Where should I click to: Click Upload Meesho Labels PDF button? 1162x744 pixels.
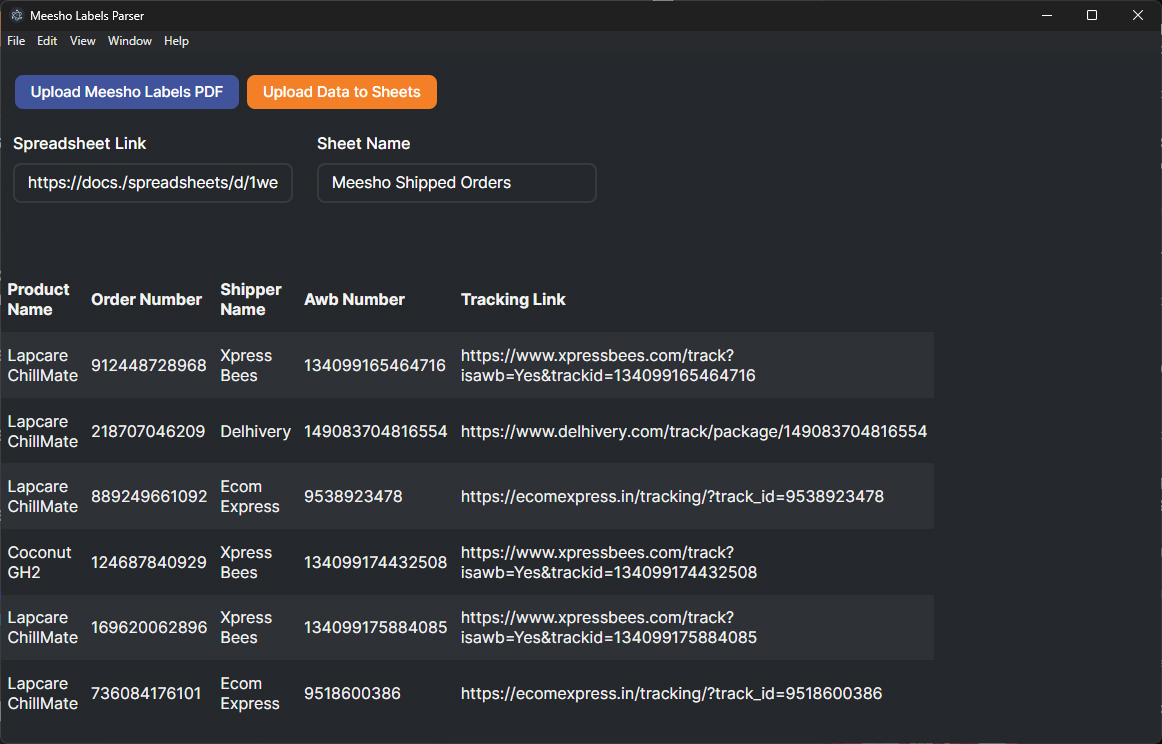point(127,92)
